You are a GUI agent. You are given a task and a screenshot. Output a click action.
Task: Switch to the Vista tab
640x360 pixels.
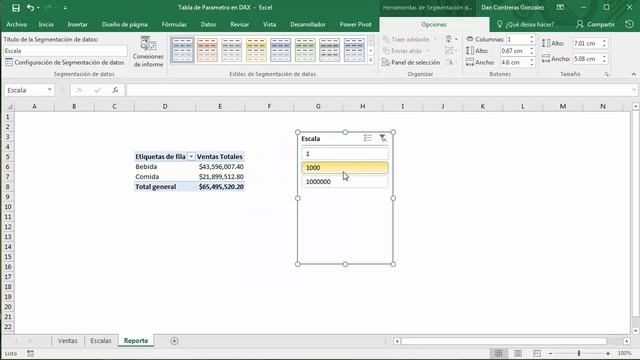click(x=269, y=24)
